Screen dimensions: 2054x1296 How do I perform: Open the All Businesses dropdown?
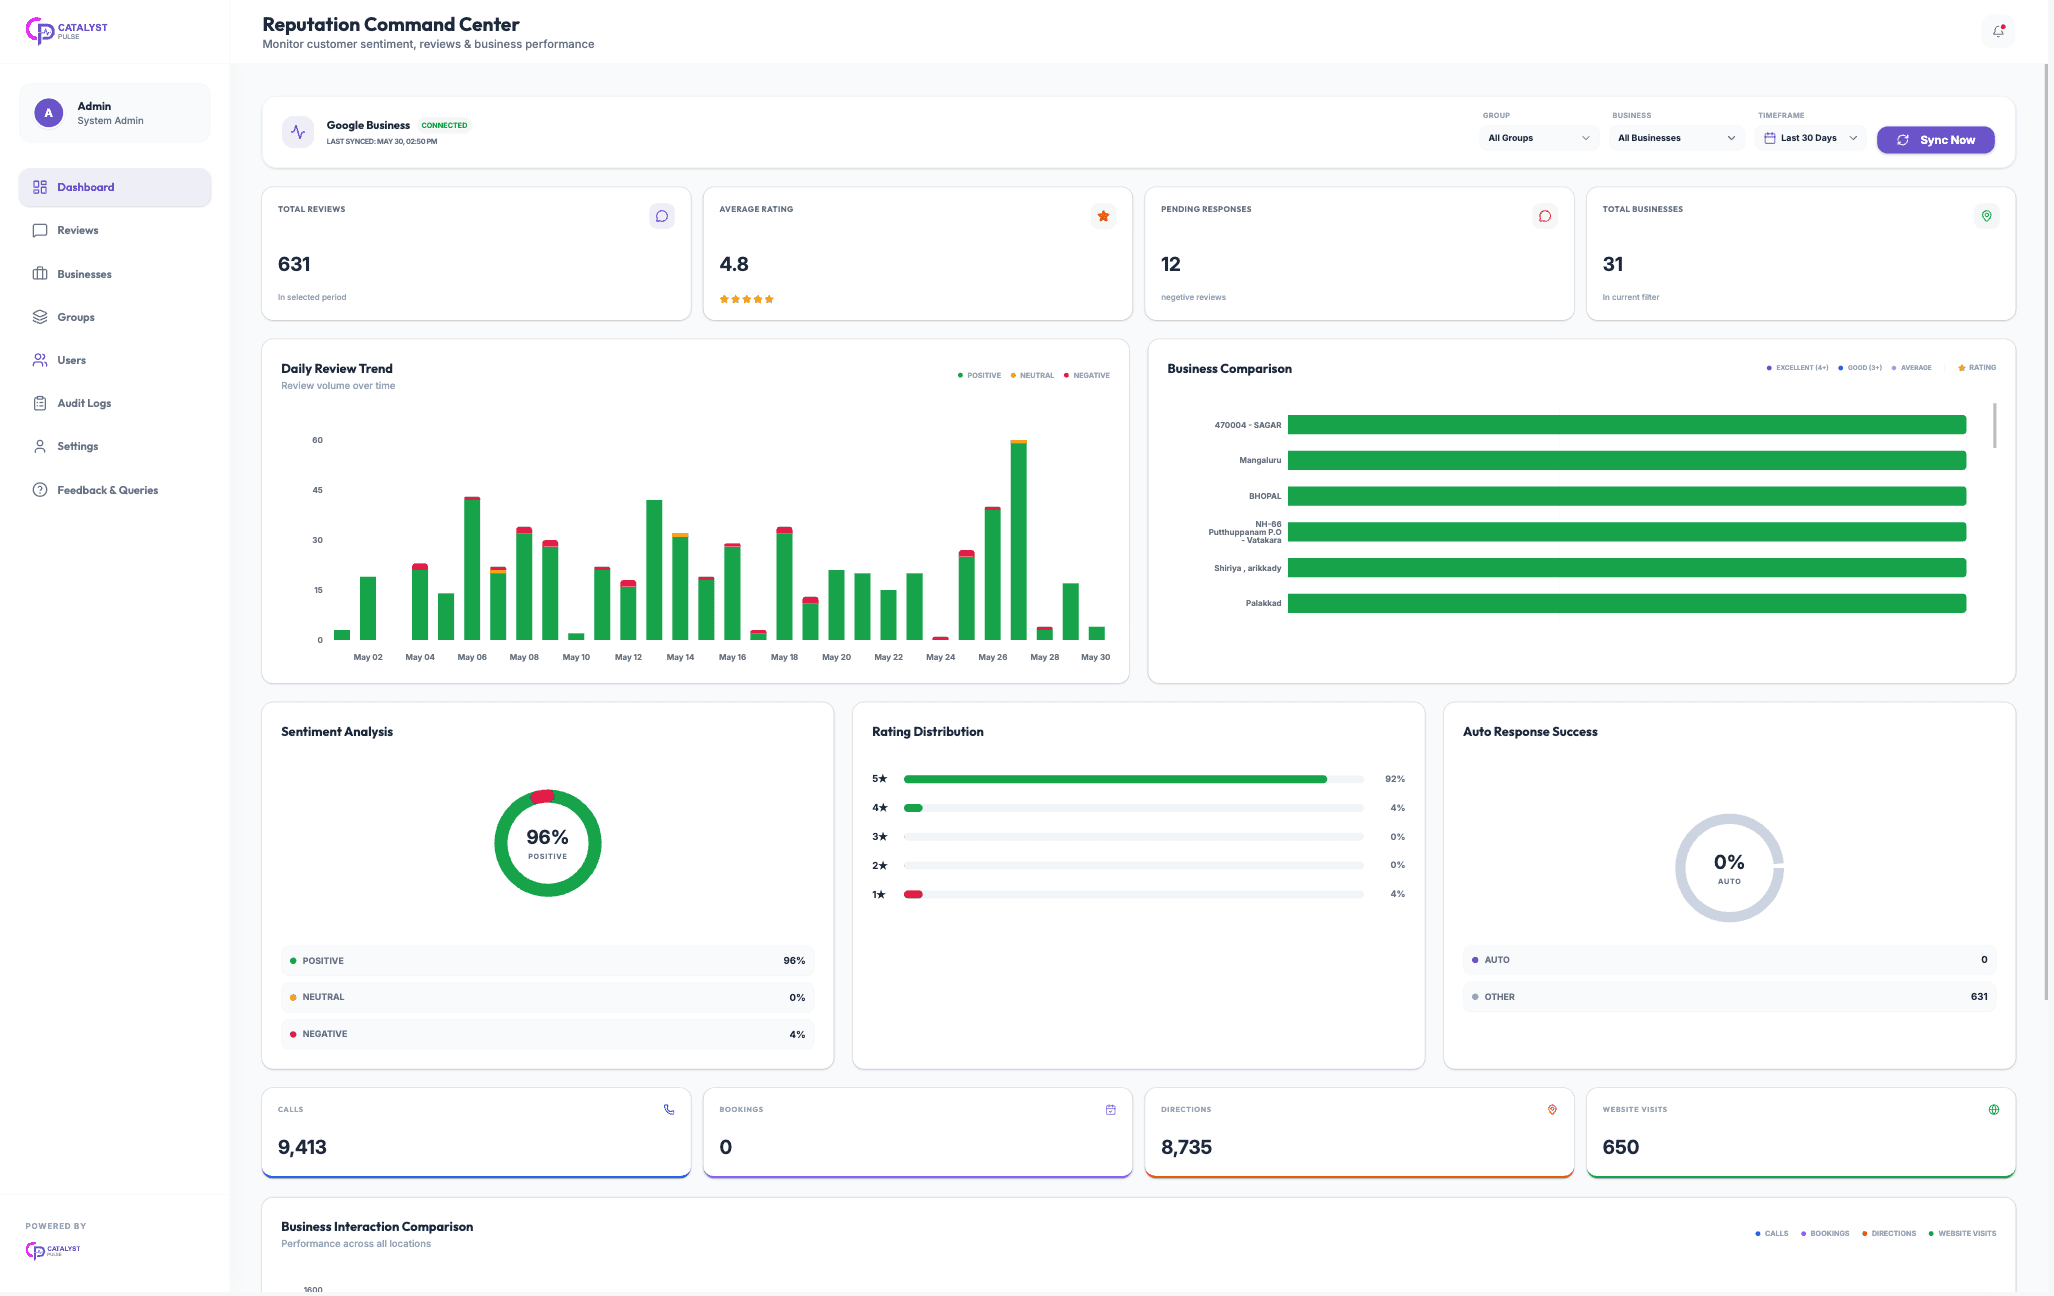click(x=1677, y=138)
